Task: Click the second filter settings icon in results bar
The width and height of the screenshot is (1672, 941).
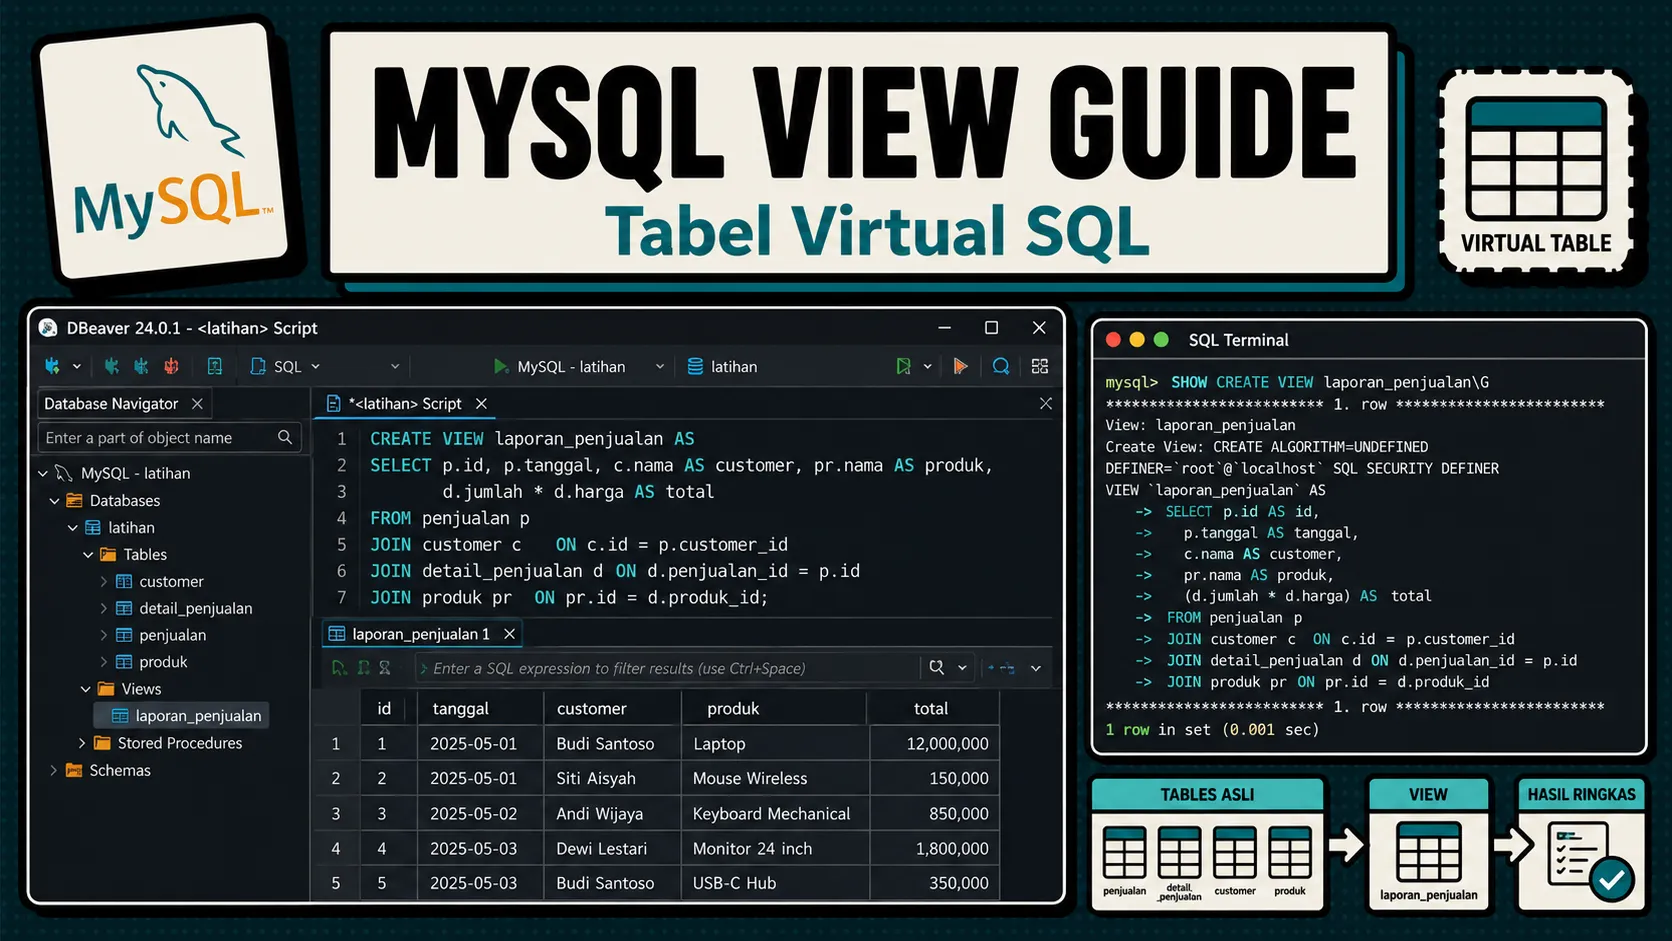Action: [363, 668]
